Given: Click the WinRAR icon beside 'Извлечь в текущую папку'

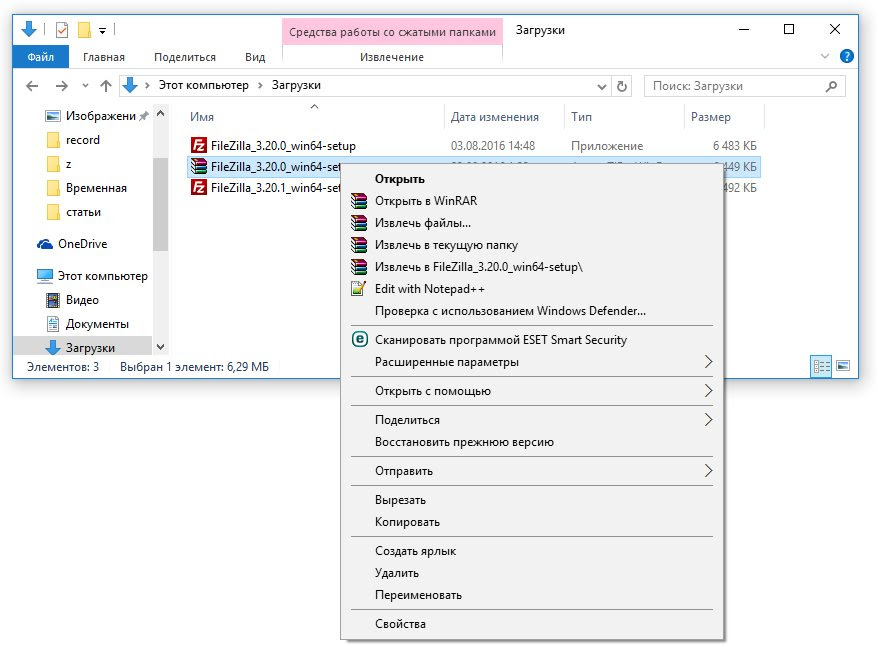Looking at the screenshot, I should 359,245.
